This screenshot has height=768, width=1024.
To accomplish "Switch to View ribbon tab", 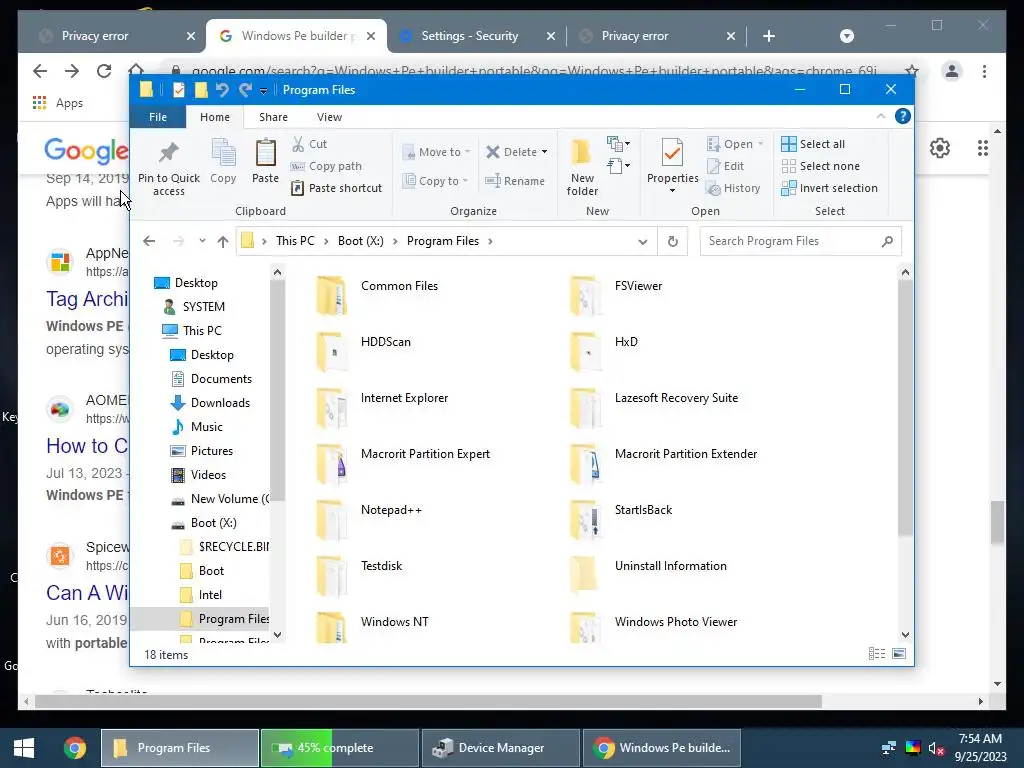I will 329,117.
